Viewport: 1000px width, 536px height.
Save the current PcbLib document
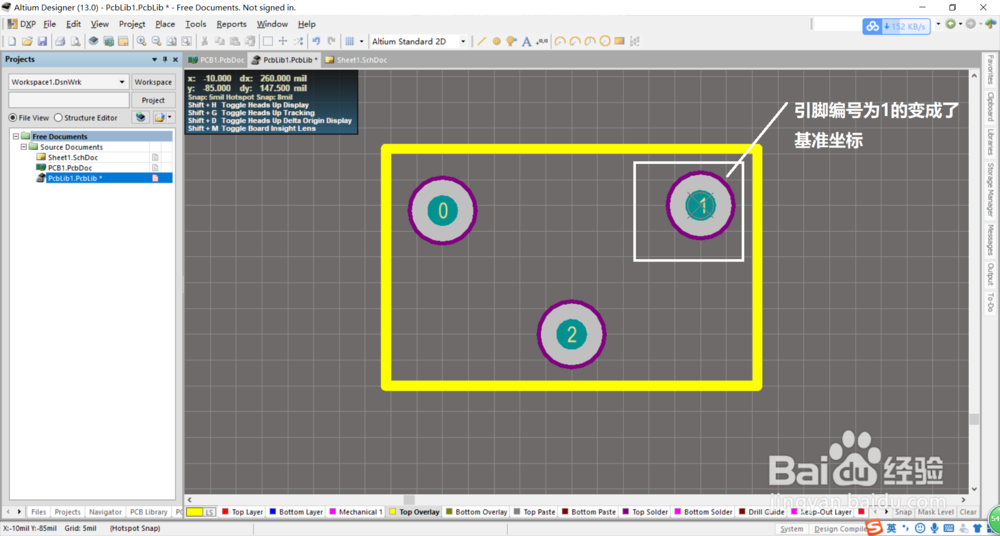pos(42,41)
